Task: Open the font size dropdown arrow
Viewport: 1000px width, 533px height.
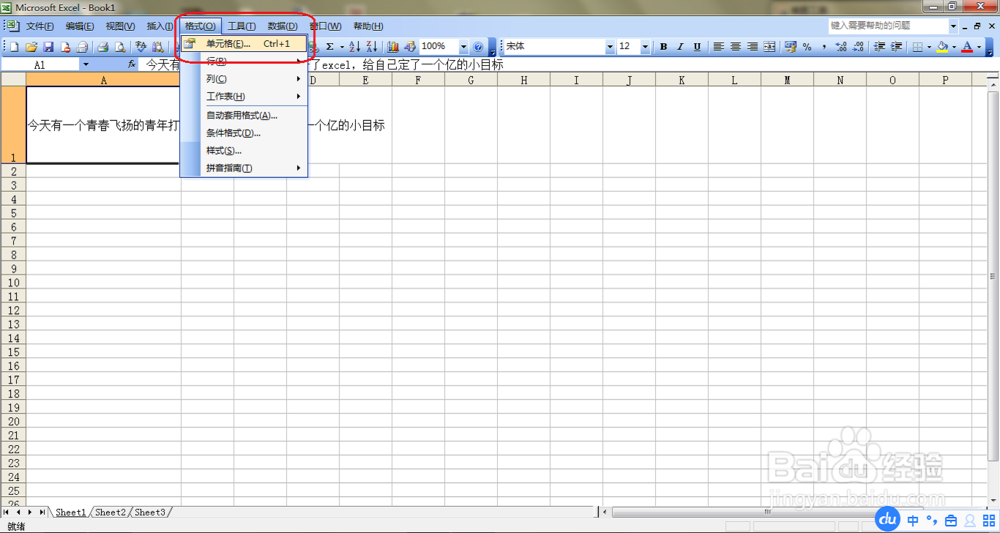Action: click(x=645, y=47)
